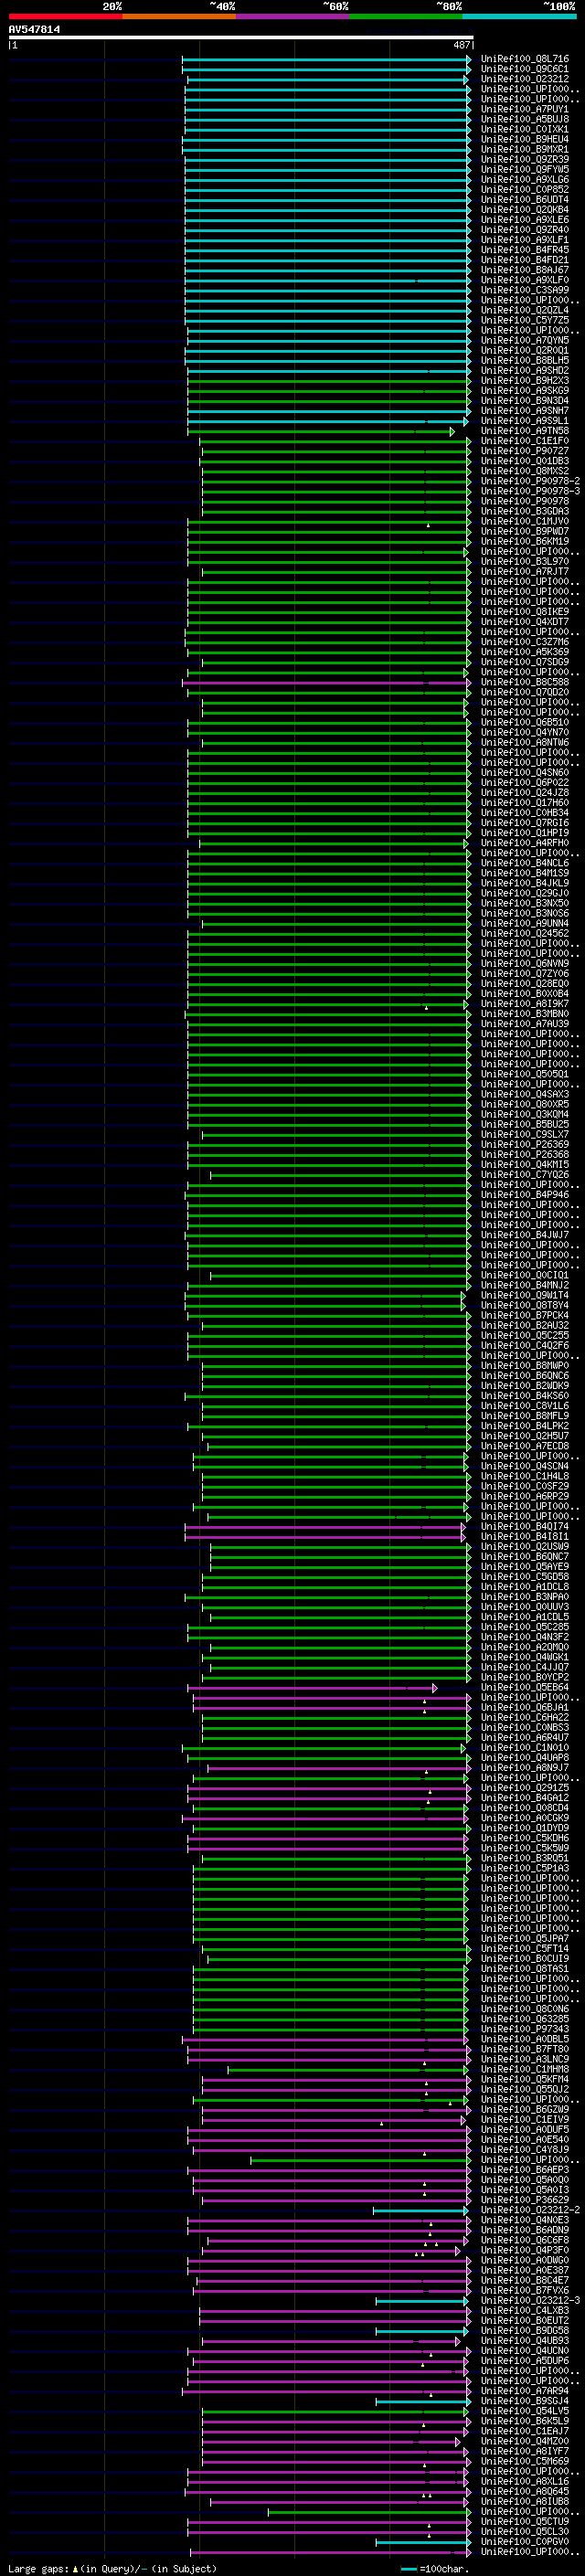This screenshot has width=585, height=2576.
Task: Click the short cyan bar for UniRef100_O23212-3
Action: click(422, 2301)
